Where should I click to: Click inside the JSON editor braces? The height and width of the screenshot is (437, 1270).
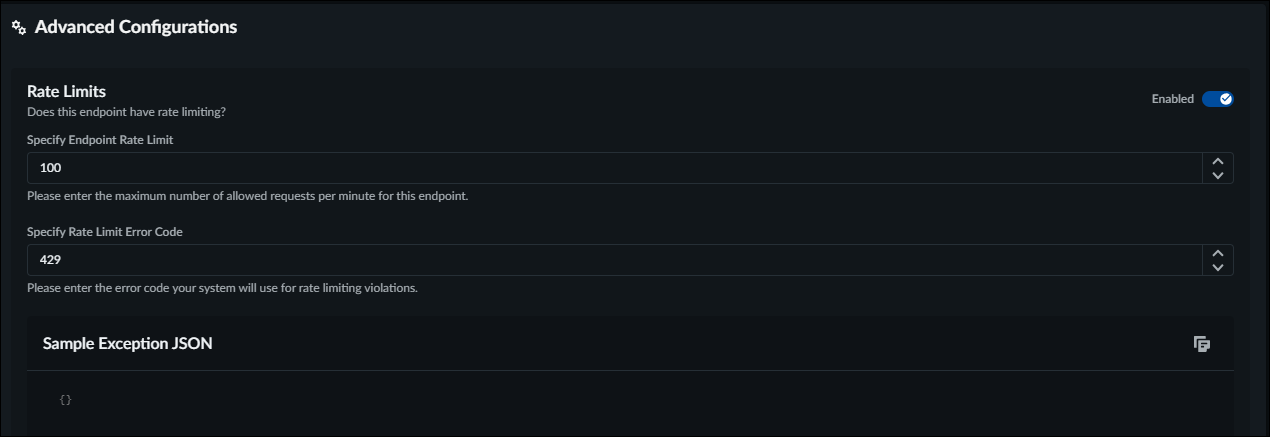point(66,400)
